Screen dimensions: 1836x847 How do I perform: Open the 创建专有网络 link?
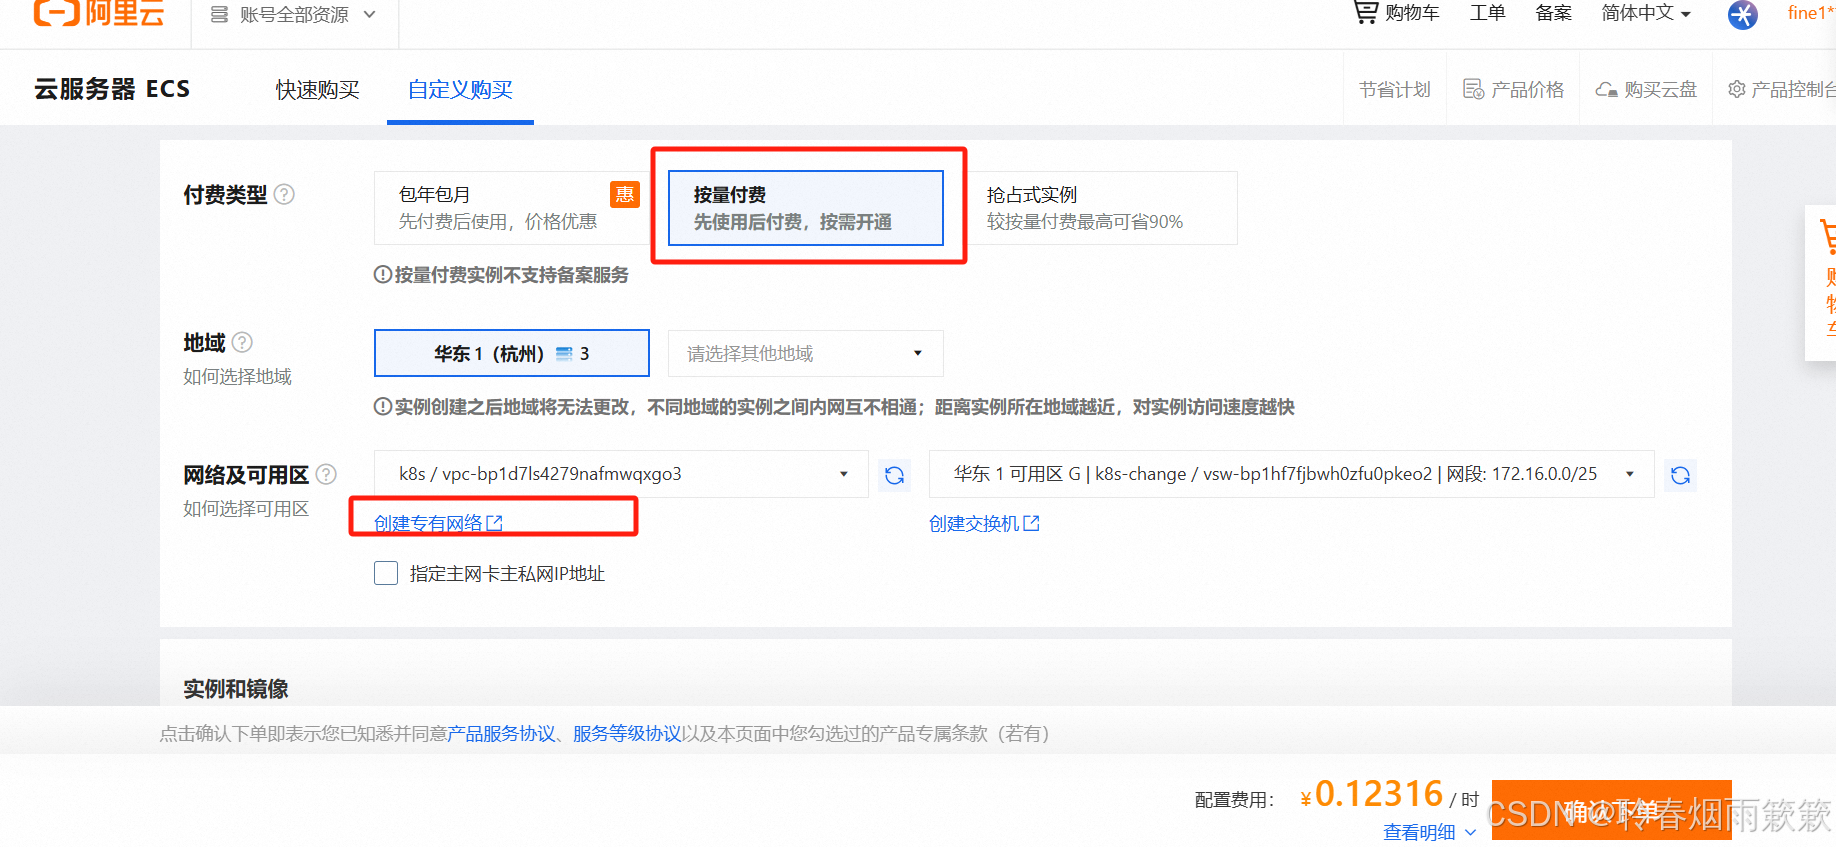pos(438,523)
